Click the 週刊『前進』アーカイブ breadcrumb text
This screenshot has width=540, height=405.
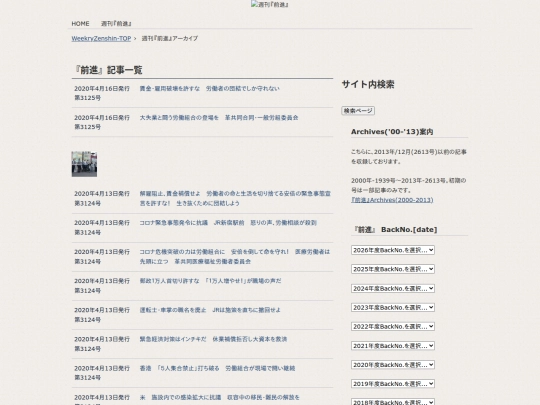pyautogui.click(x=170, y=39)
